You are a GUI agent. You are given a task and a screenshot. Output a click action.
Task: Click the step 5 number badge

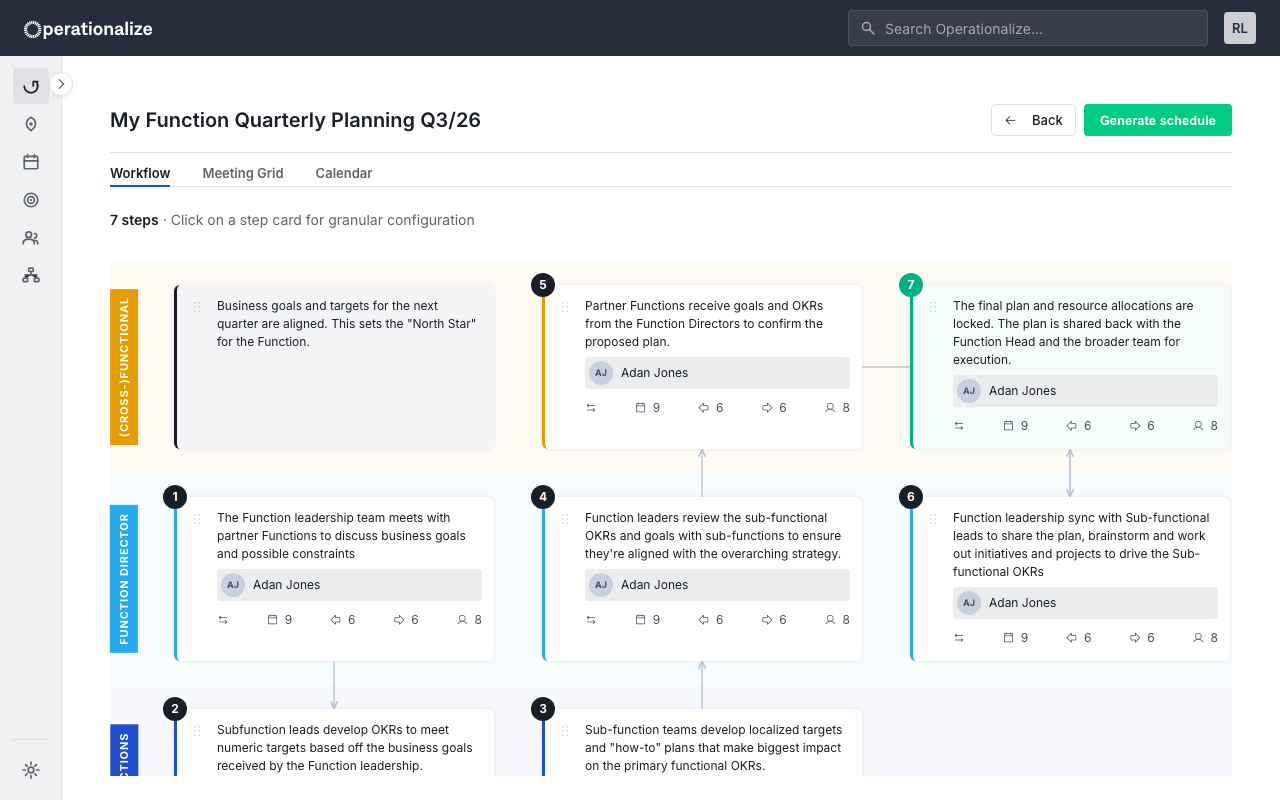543,285
